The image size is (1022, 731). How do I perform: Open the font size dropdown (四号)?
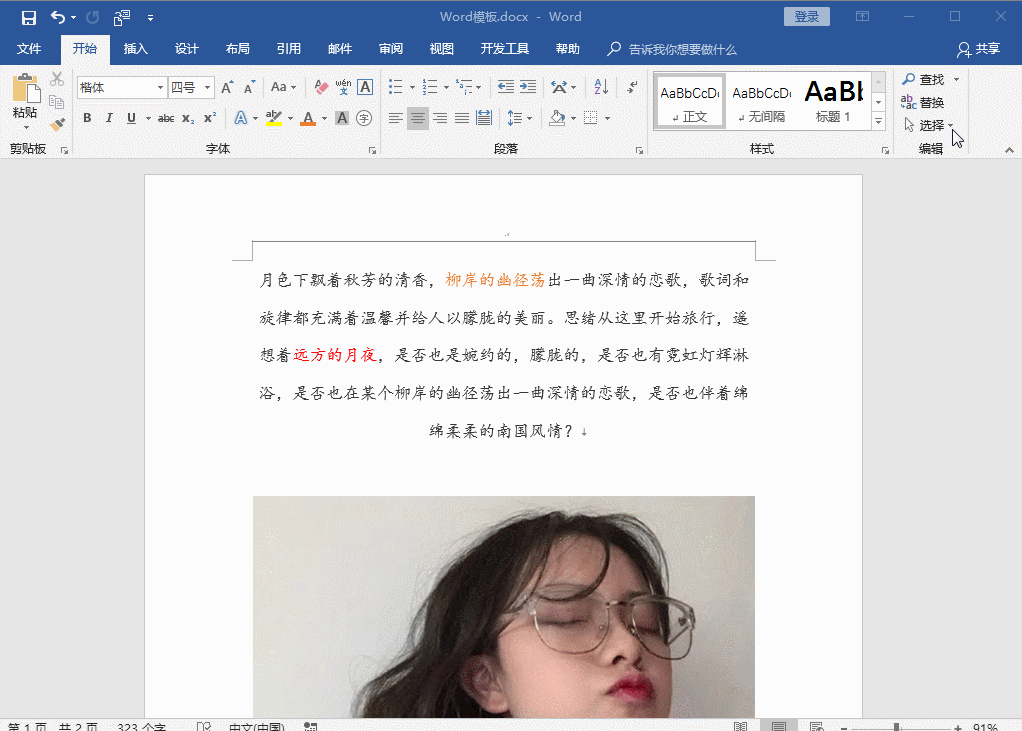pos(207,87)
